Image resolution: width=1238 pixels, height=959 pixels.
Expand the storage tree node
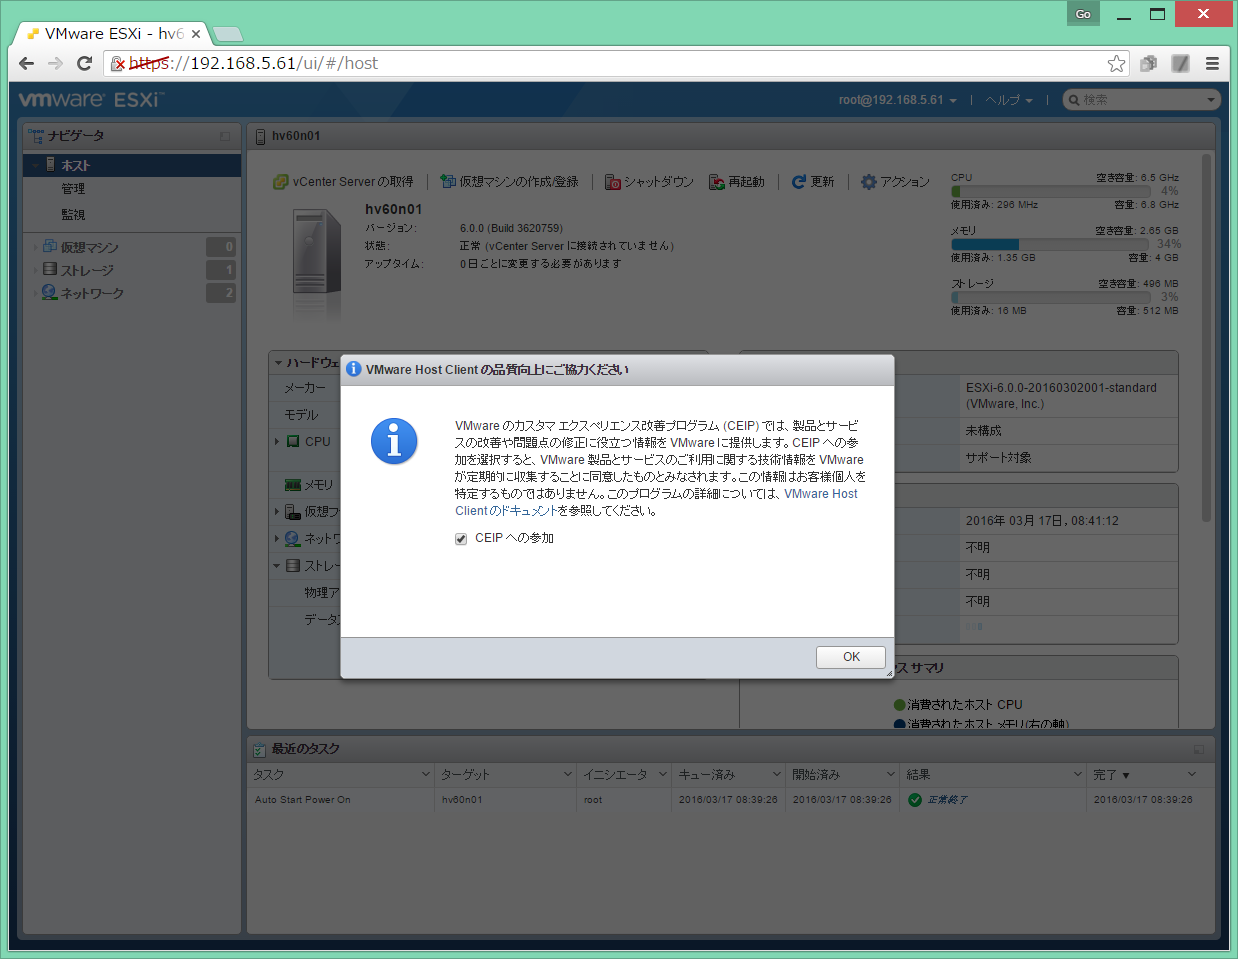coord(35,270)
